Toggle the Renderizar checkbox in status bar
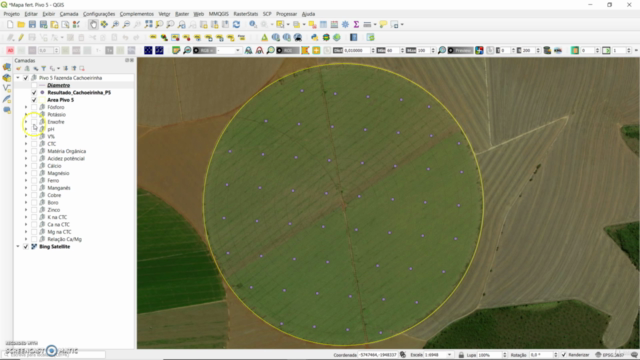Image resolution: width=640 pixels, height=360 pixels. (564, 355)
